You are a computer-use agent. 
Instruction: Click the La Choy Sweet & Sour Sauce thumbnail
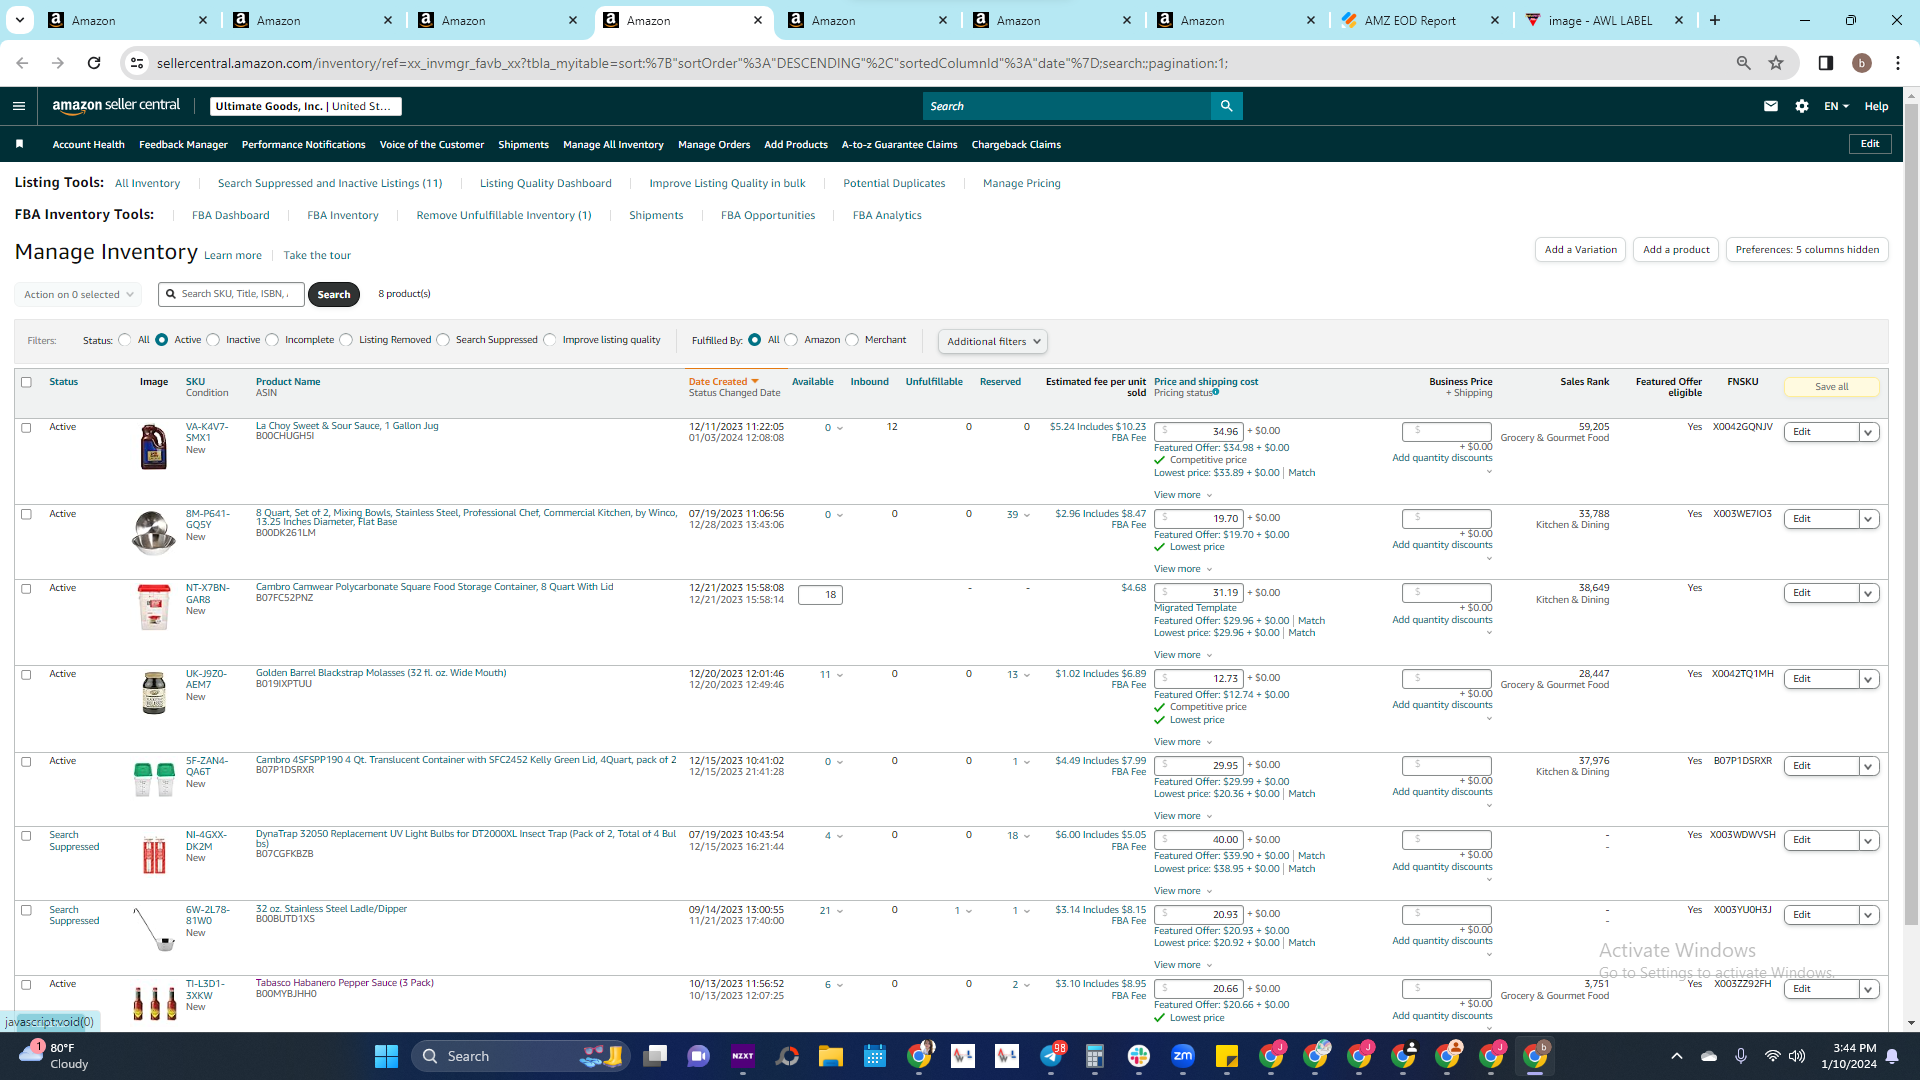tap(153, 447)
